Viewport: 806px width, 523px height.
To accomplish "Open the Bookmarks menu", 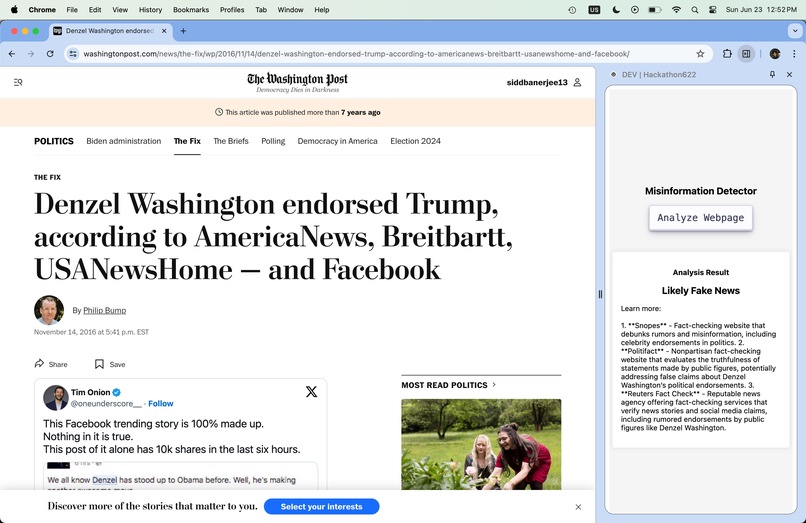I will point(191,9).
